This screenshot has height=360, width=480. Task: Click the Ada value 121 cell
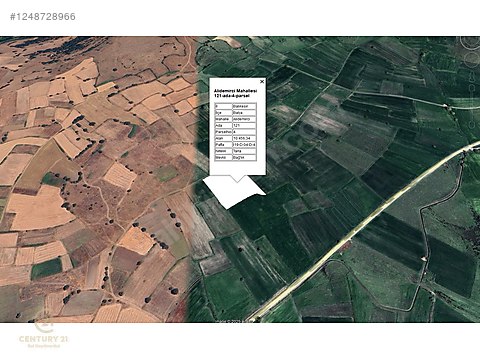point(244,125)
